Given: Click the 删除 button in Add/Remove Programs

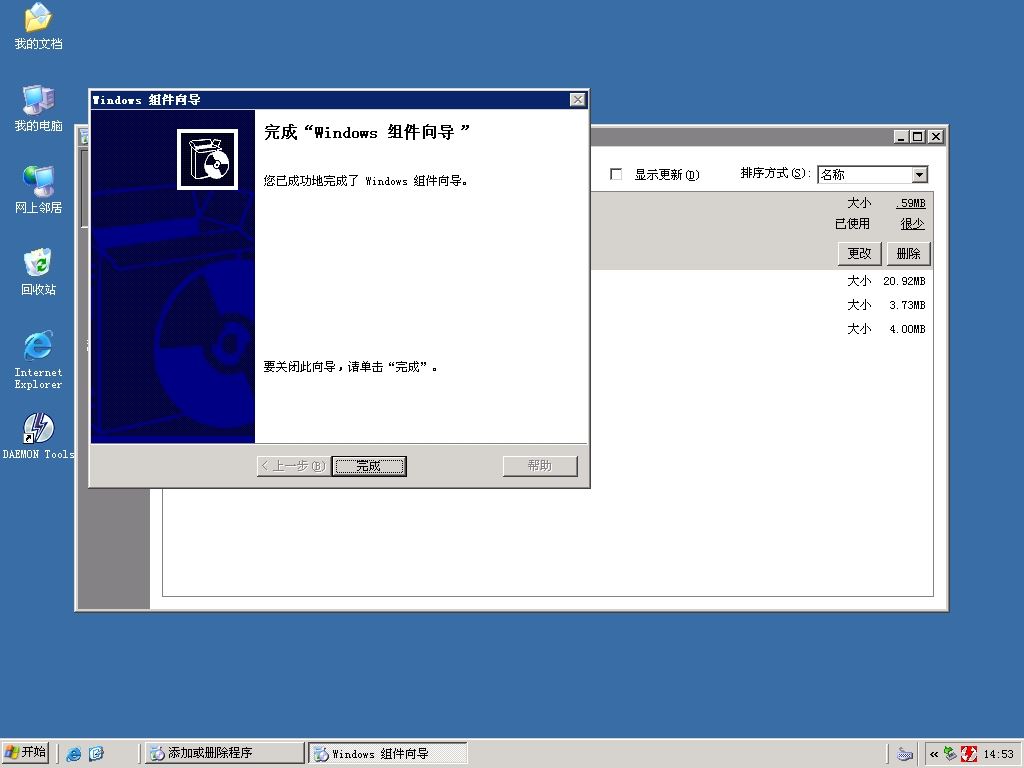Looking at the screenshot, I should pyautogui.click(x=908, y=253).
